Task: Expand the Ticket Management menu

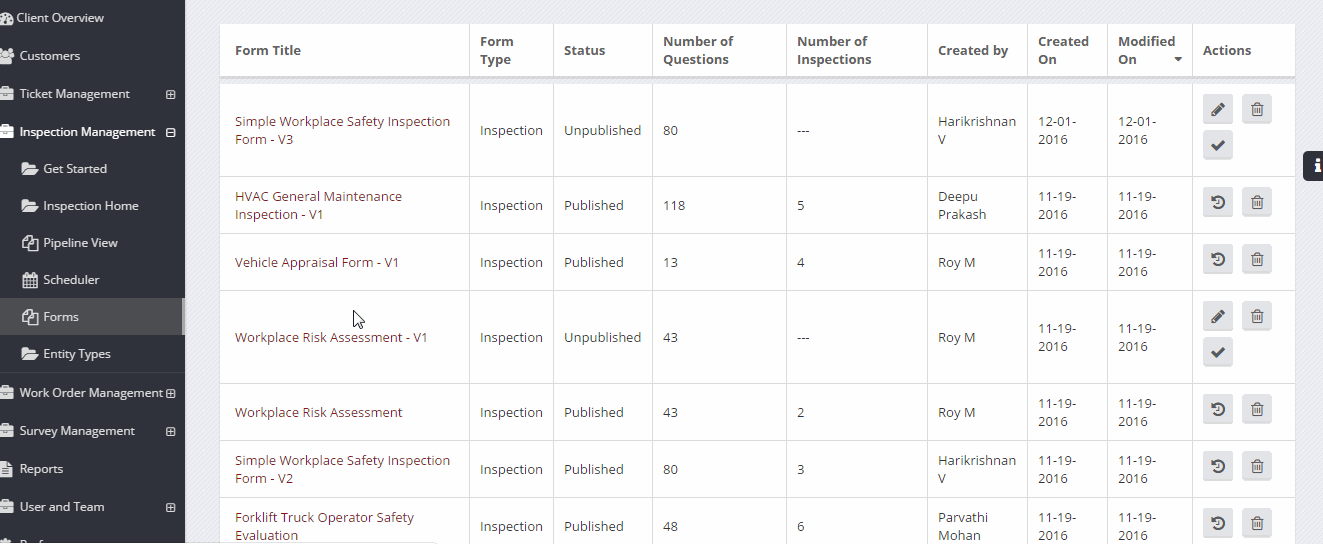Action: click(x=170, y=94)
